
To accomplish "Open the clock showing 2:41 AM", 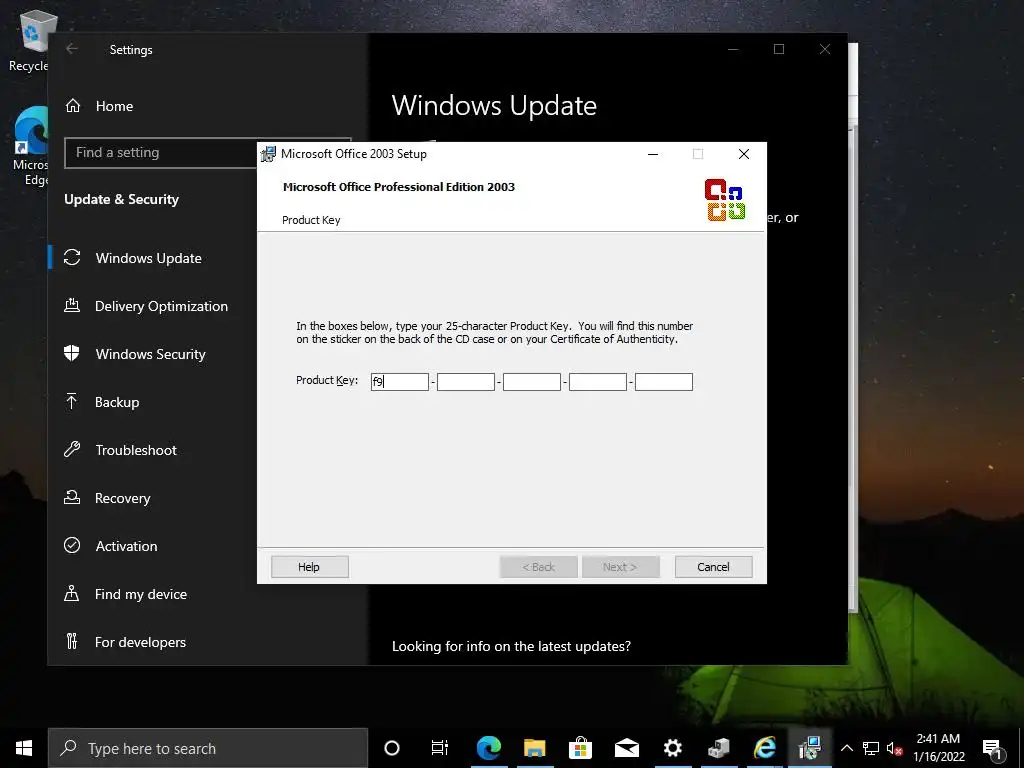I will click(x=938, y=748).
